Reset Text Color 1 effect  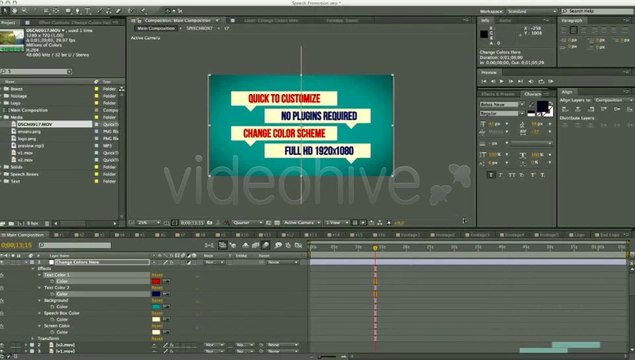point(157,275)
